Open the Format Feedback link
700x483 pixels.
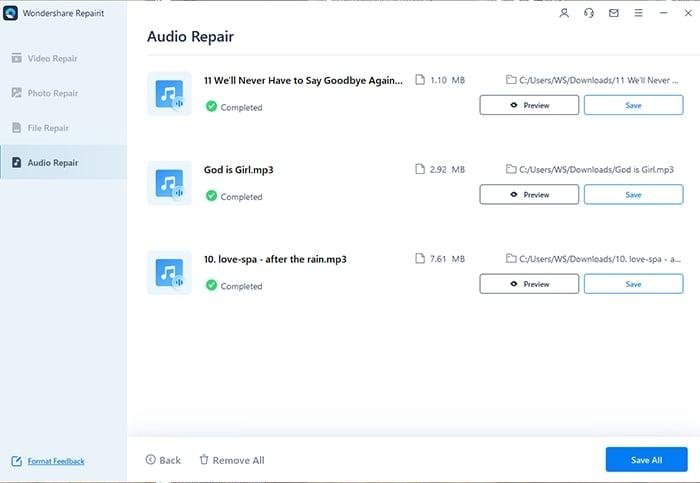(56, 461)
